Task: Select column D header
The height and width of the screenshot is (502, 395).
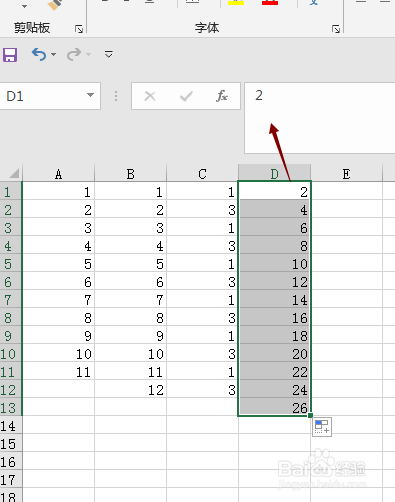Action: point(274,174)
